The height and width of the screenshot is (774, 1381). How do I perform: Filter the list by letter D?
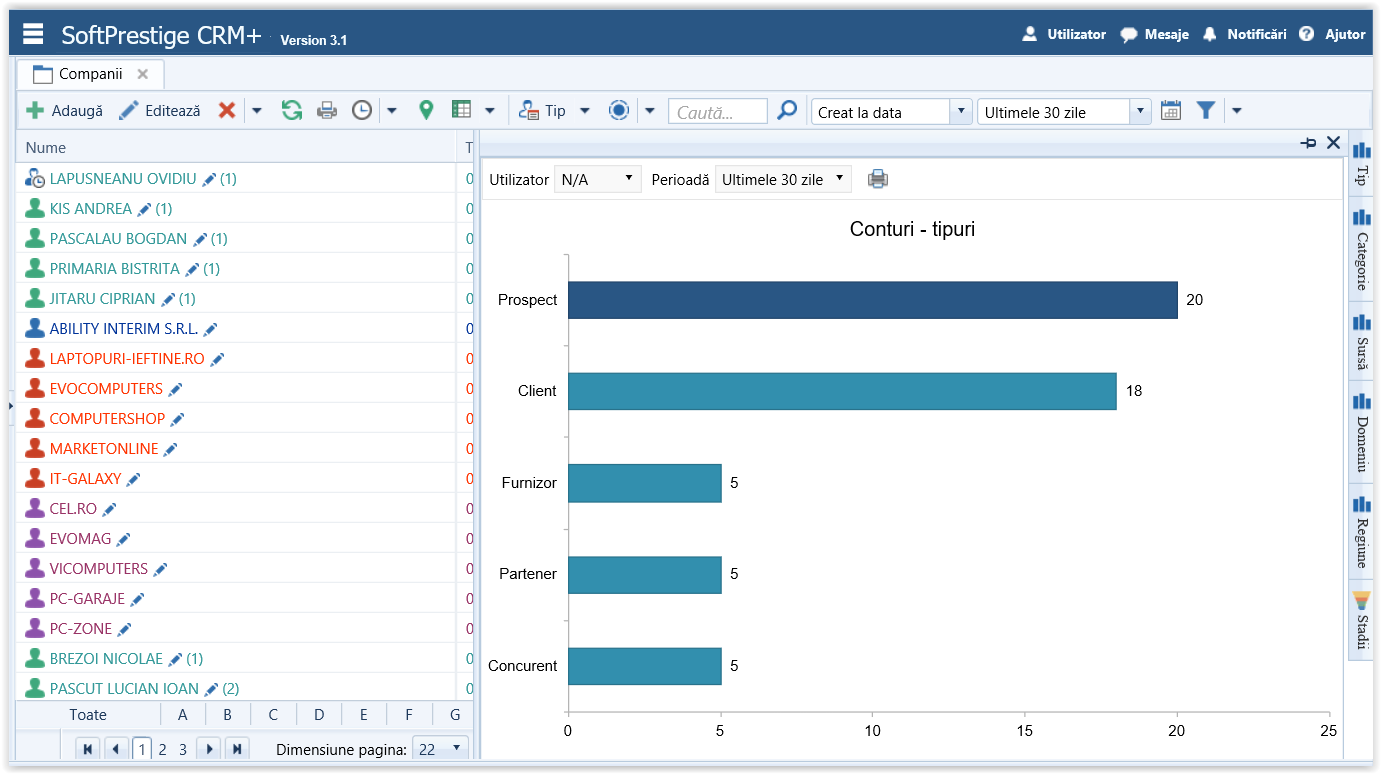click(319, 715)
